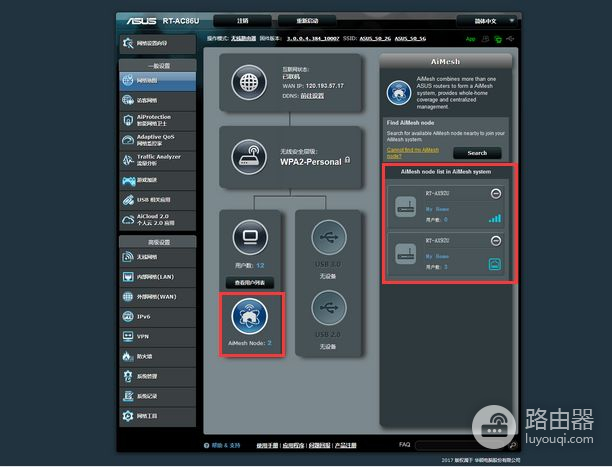Remove the second RT-AX92U node
The image size is (612, 467).
496,241
